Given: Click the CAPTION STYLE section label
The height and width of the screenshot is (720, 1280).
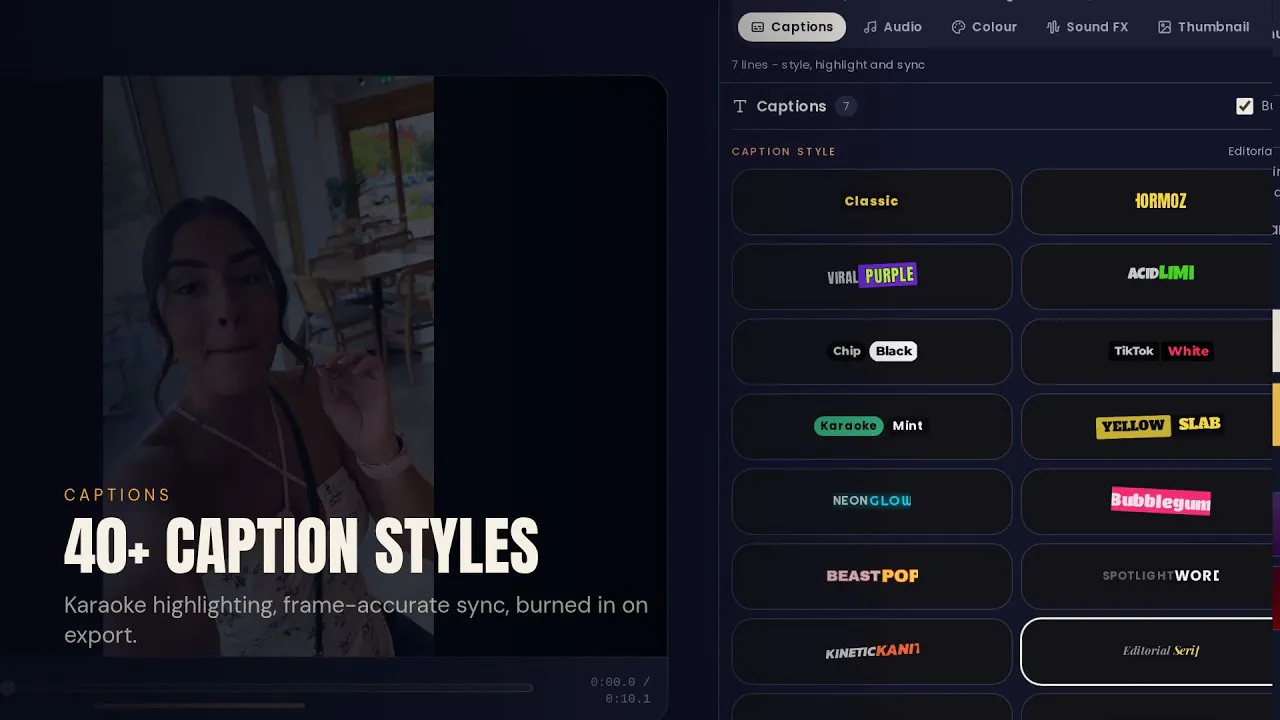Looking at the screenshot, I should (784, 152).
